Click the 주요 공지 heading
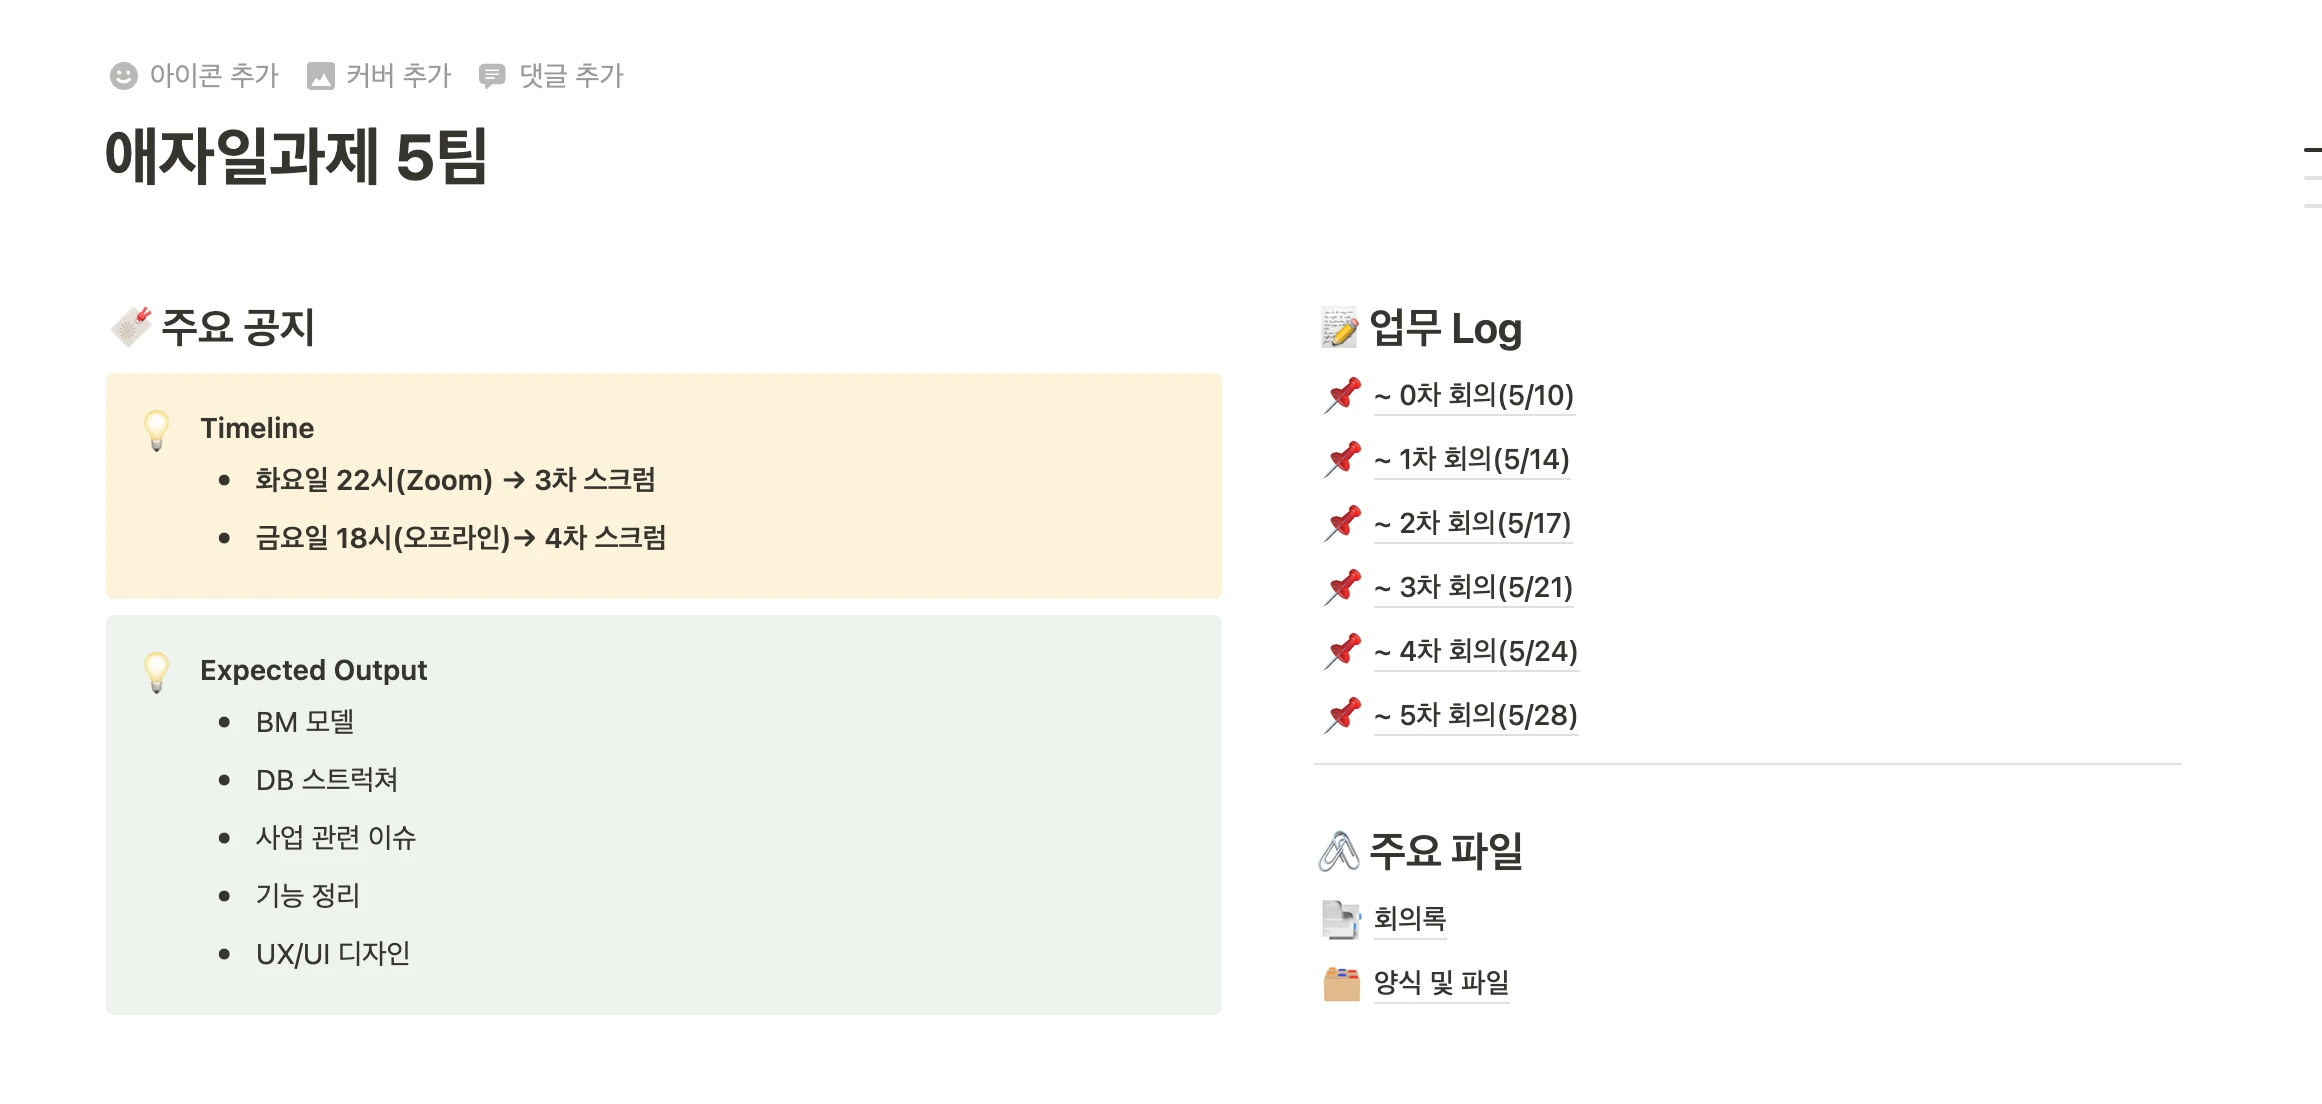The width and height of the screenshot is (2322, 1104). [238, 328]
